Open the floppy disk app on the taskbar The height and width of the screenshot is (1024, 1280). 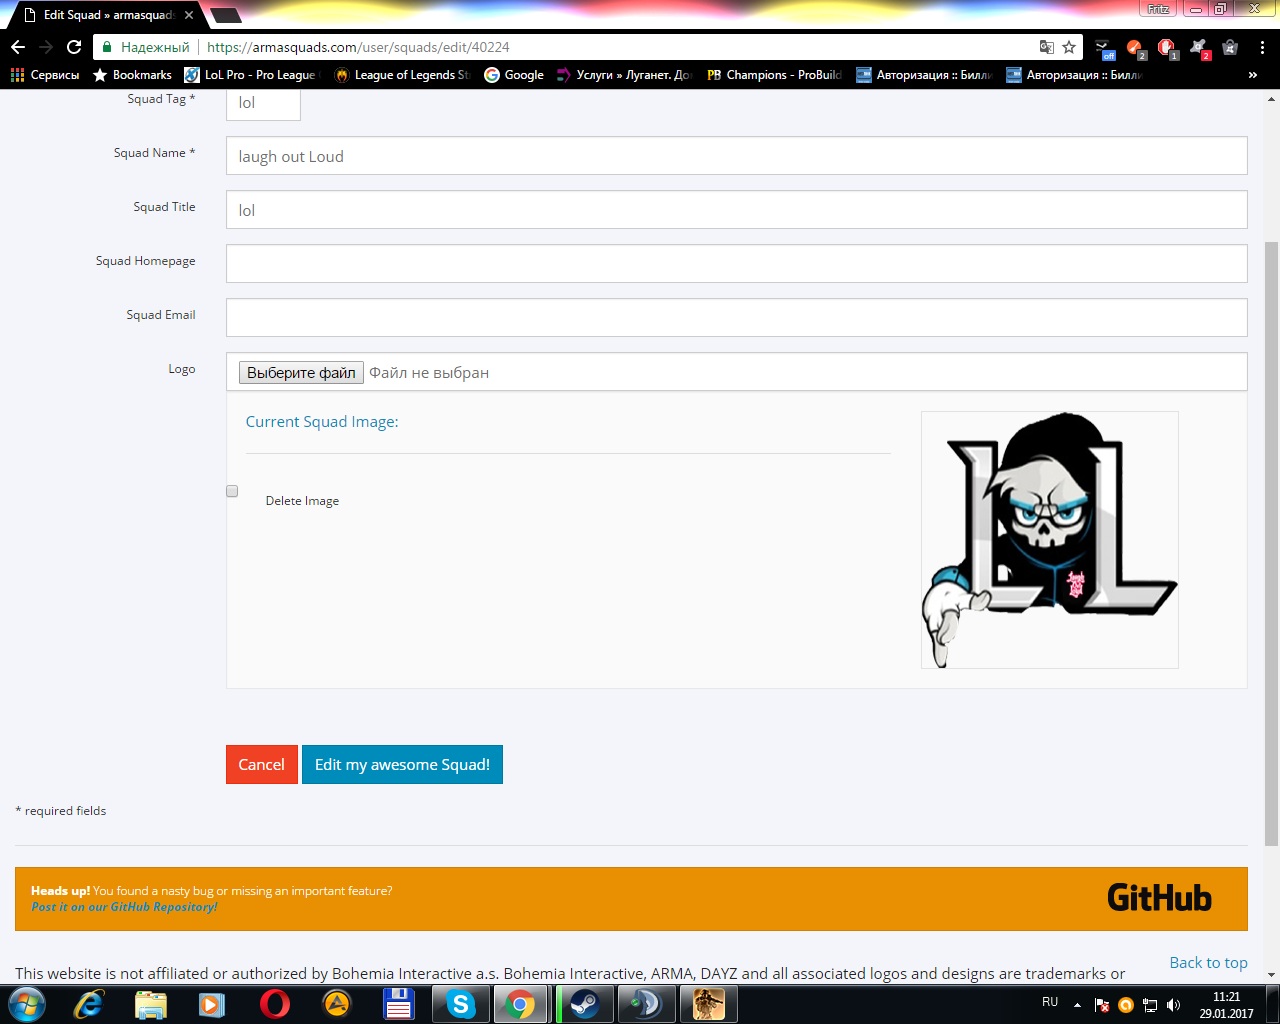coord(399,1004)
